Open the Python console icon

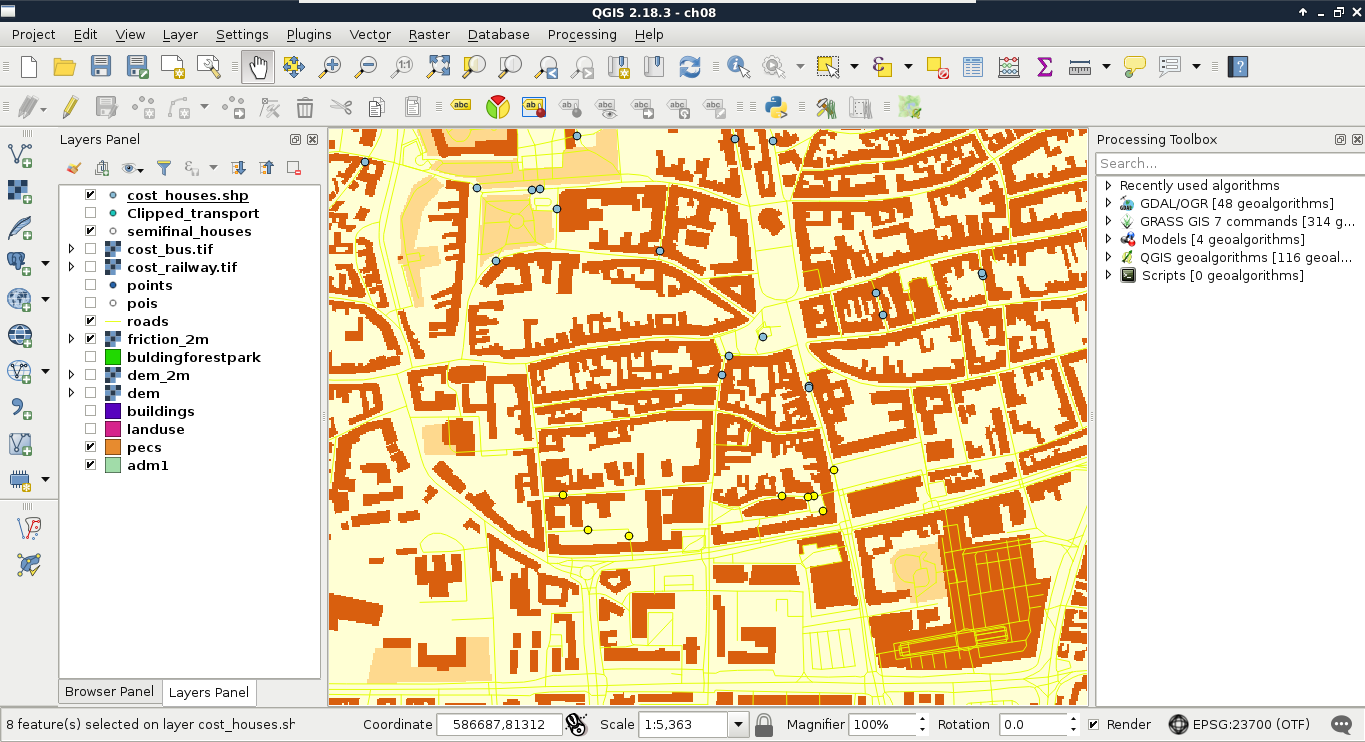click(x=775, y=107)
